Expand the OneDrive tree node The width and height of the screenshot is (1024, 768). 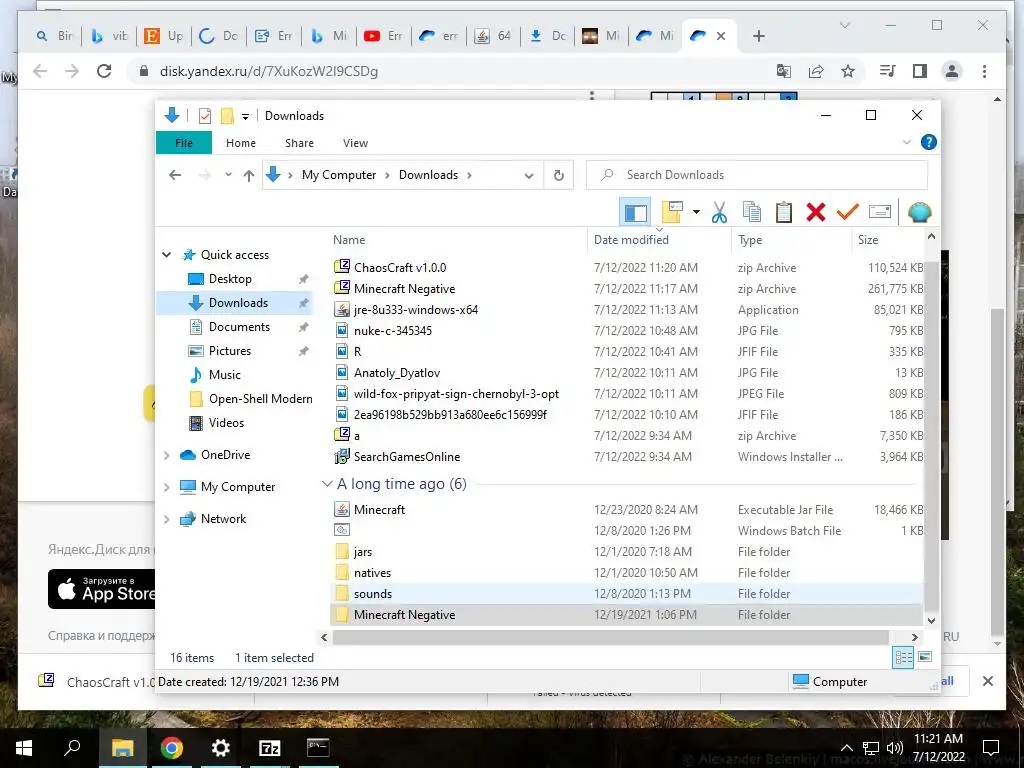click(167, 455)
